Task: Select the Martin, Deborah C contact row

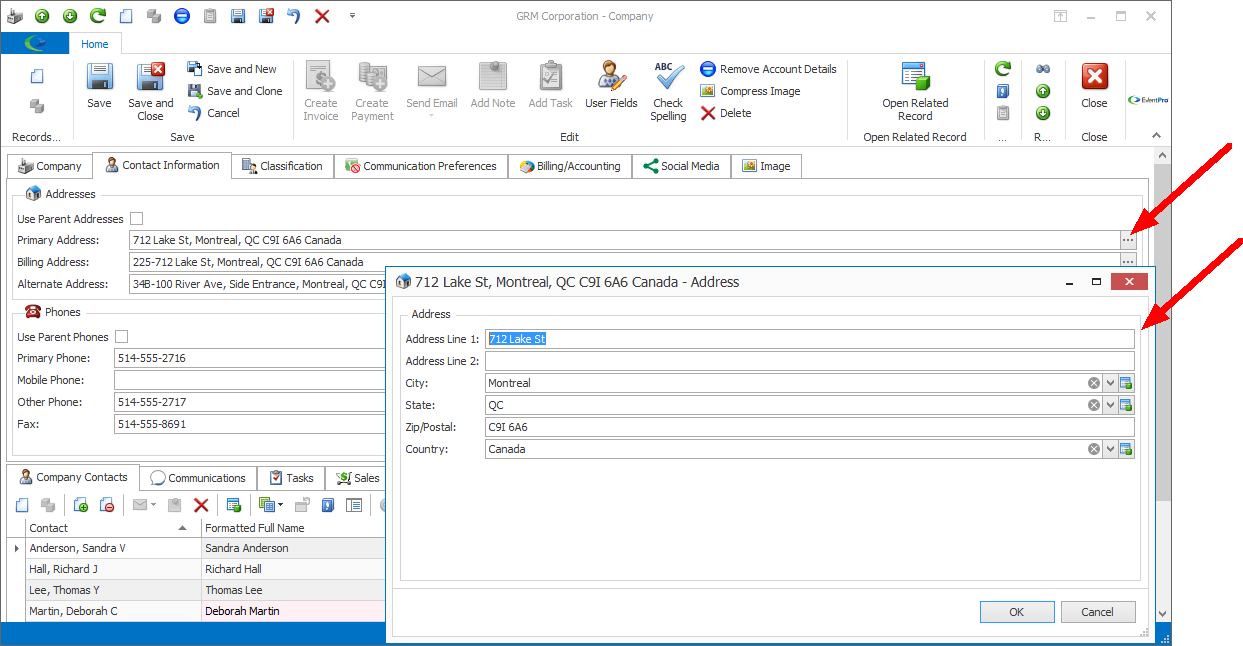Action: click(197, 611)
